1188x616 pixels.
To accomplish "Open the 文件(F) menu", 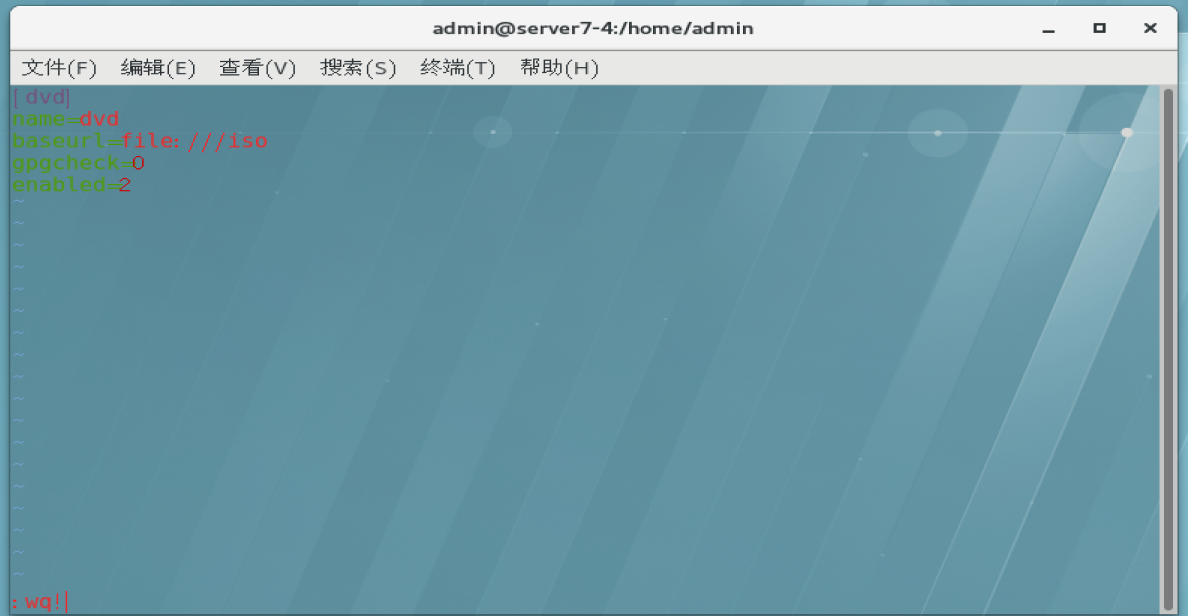I will pos(59,68).
